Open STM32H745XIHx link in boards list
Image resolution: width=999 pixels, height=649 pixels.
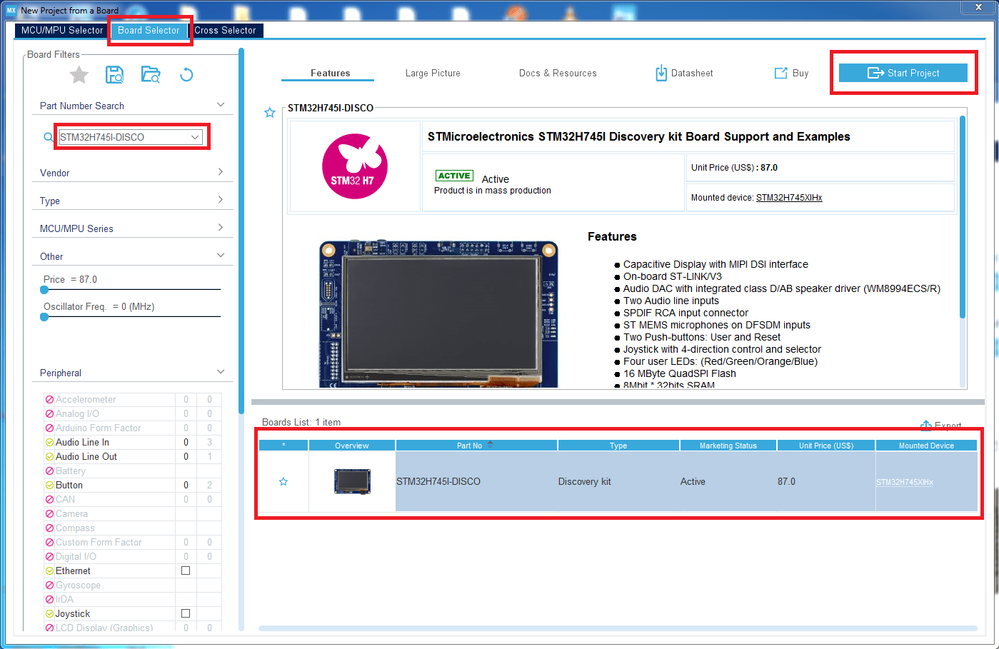click(x=905, y=482)
